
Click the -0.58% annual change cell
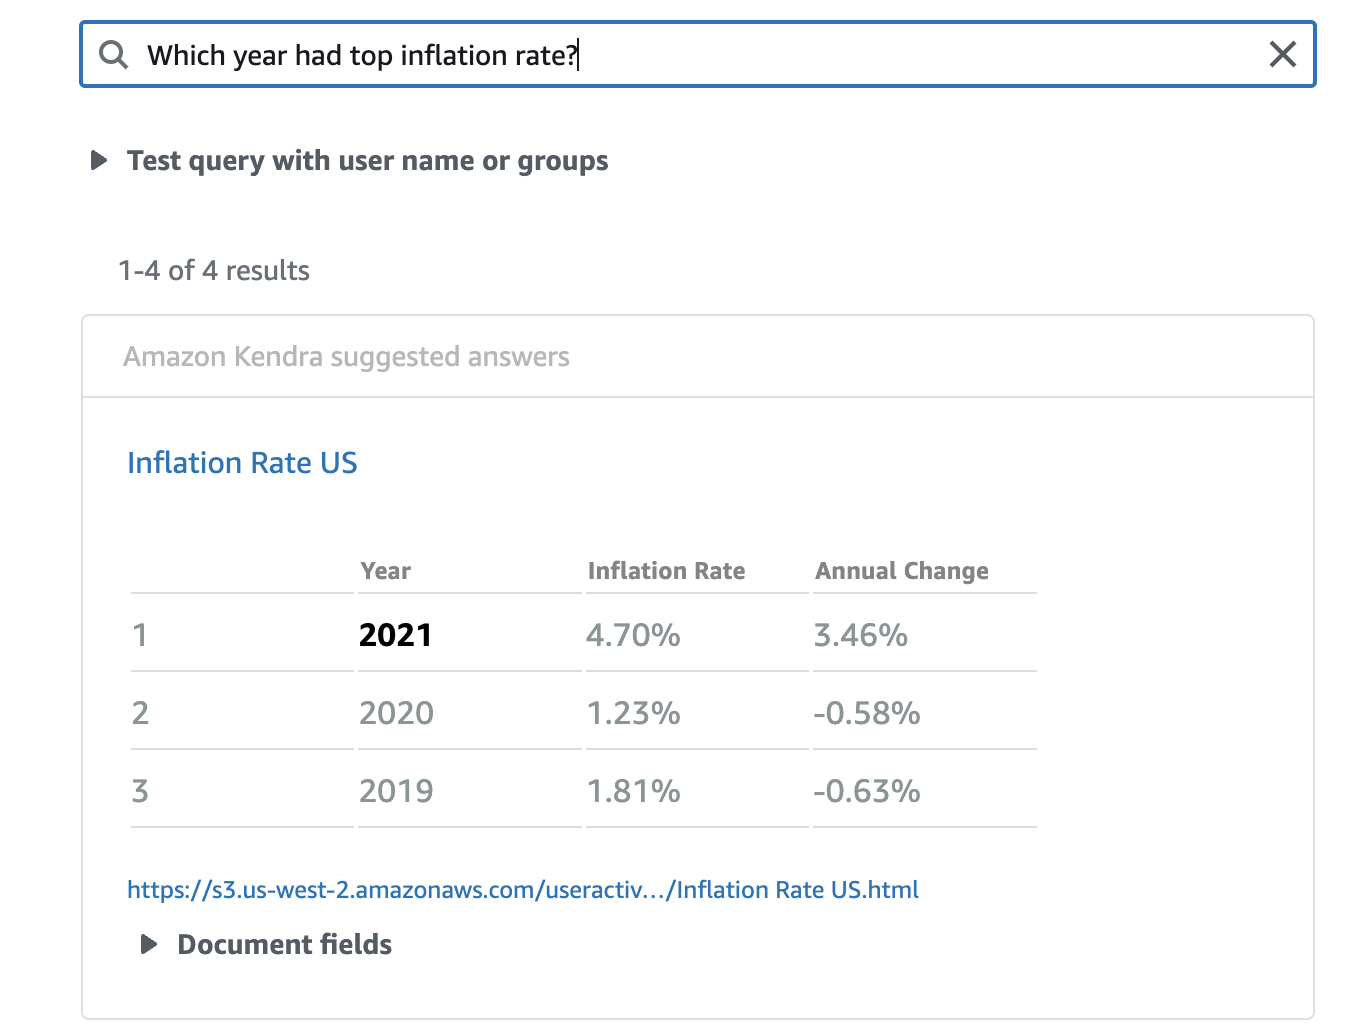click(866, 713)
